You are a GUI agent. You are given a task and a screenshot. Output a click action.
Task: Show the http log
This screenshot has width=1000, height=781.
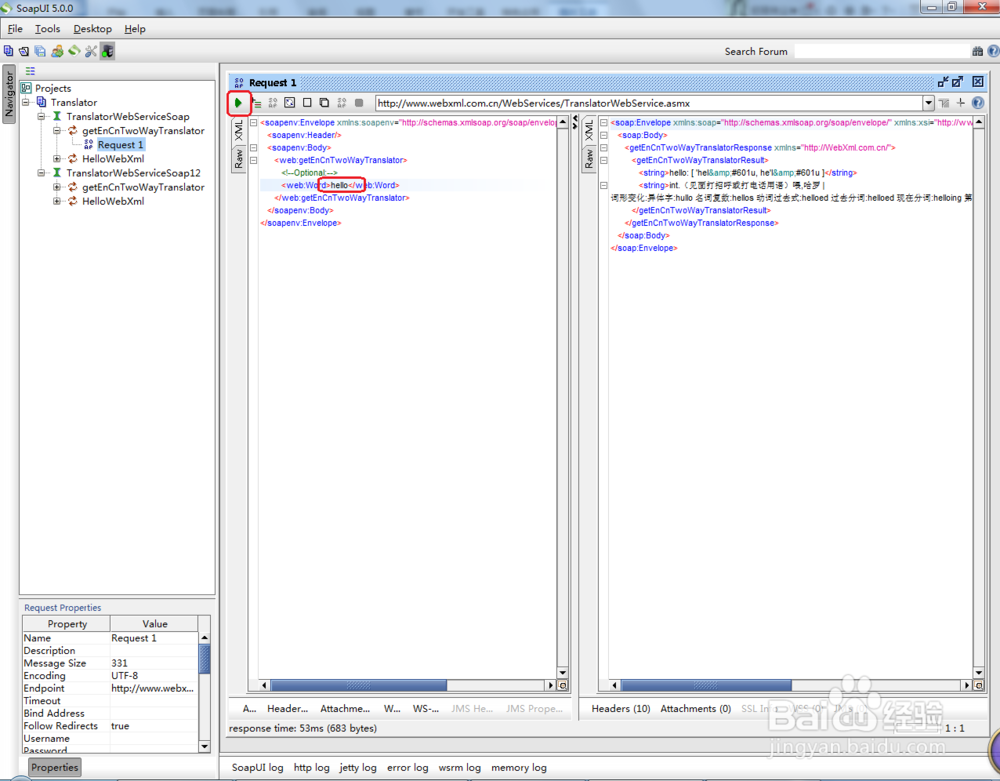(311, 768)
